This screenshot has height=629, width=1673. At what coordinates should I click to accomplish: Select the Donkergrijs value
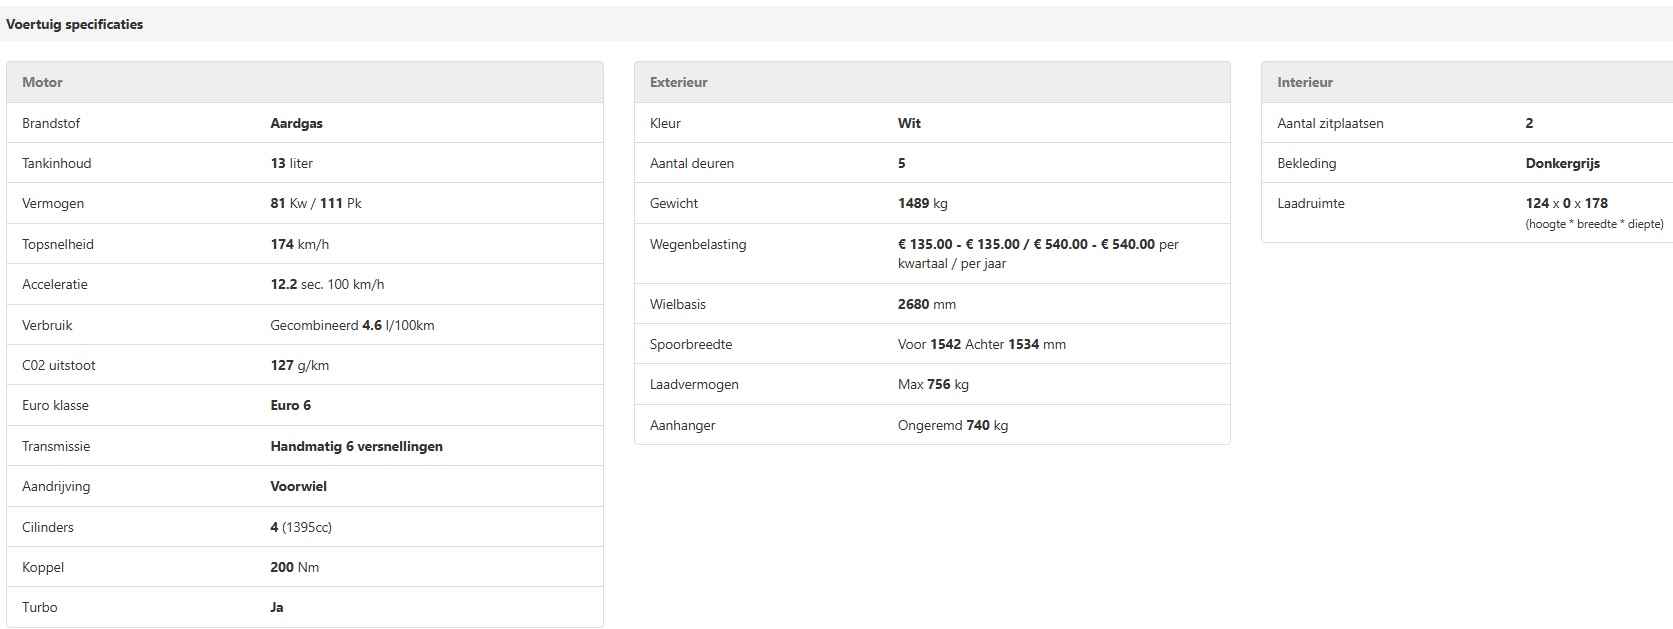[x=1563, y=163]
